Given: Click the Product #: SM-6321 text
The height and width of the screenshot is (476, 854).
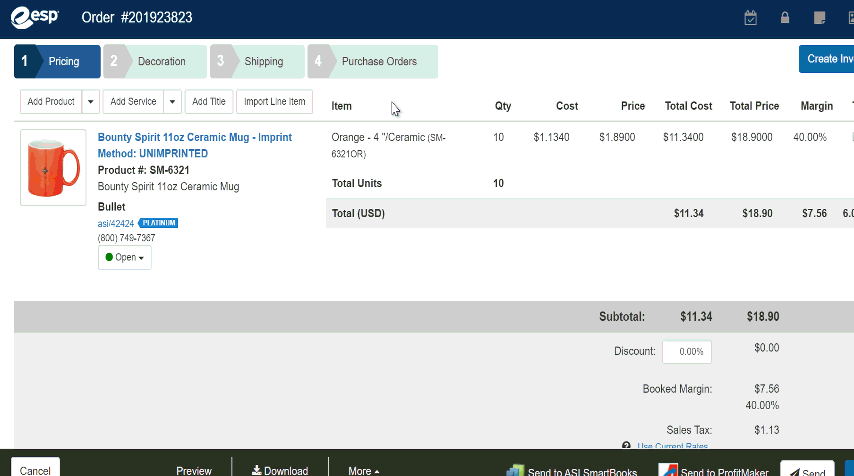Looking at the screenshot, I should [143, 170].
